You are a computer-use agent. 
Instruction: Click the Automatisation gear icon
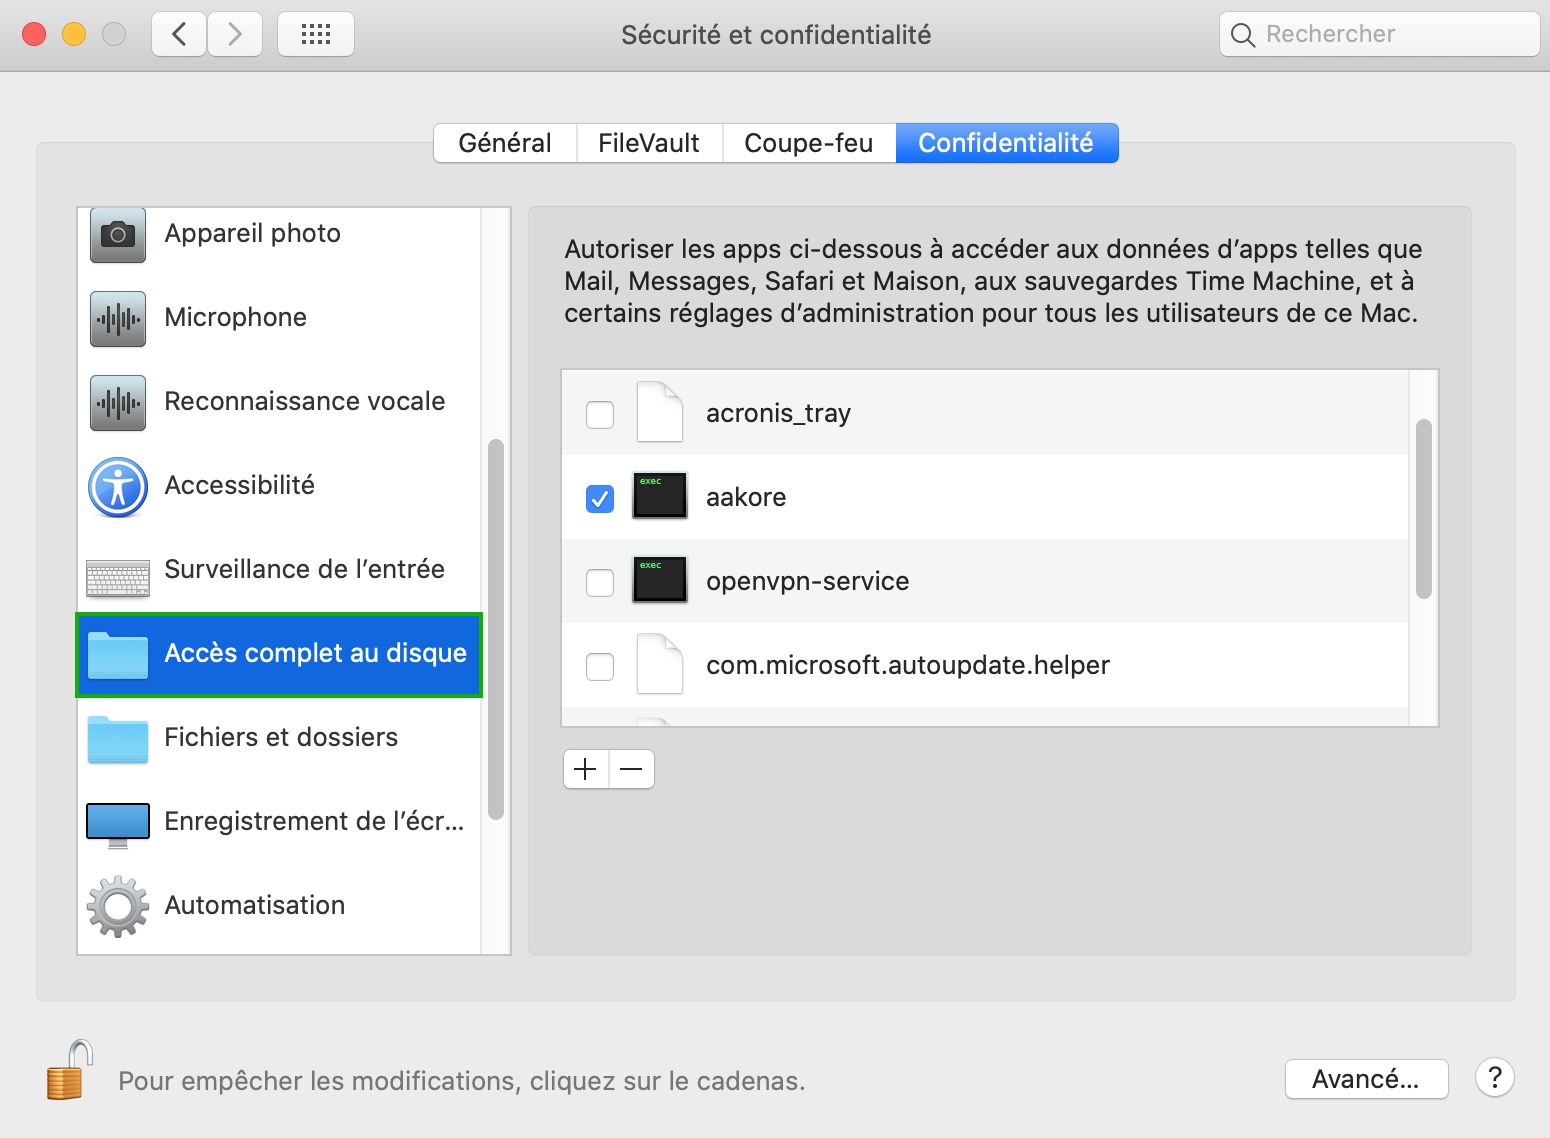click(118, 906)
